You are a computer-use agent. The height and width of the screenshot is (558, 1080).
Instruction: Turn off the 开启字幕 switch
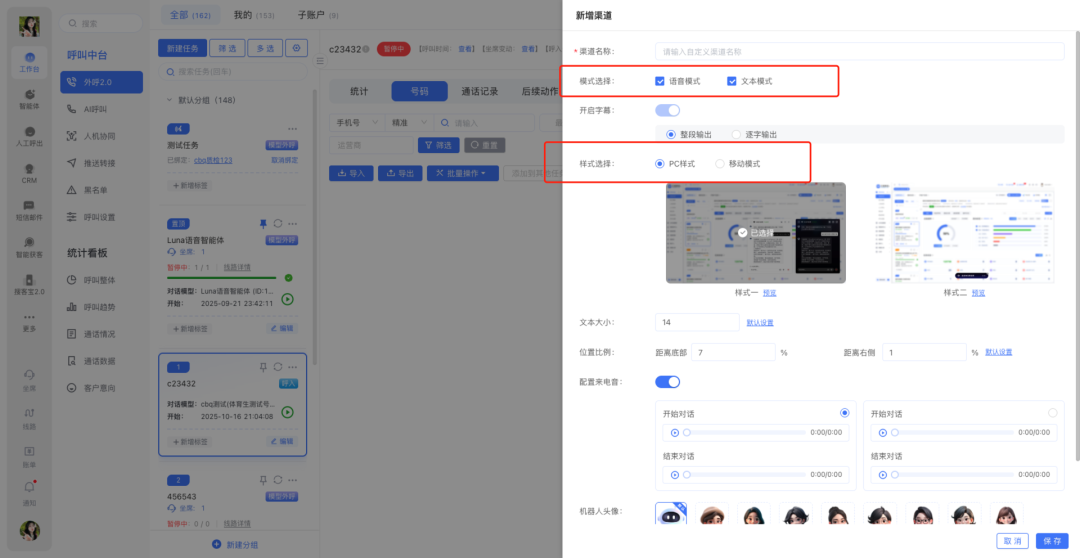click(667, 110)
